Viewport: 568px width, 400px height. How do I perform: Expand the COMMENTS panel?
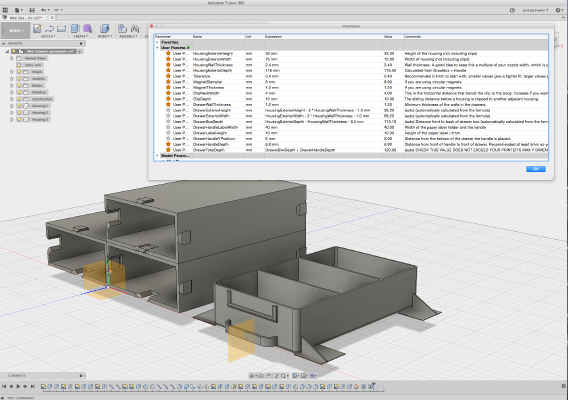81,376
